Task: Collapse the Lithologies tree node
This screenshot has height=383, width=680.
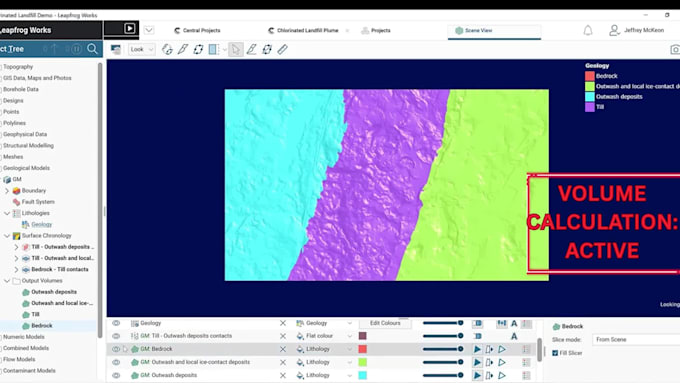Action: tap(7, 213)
